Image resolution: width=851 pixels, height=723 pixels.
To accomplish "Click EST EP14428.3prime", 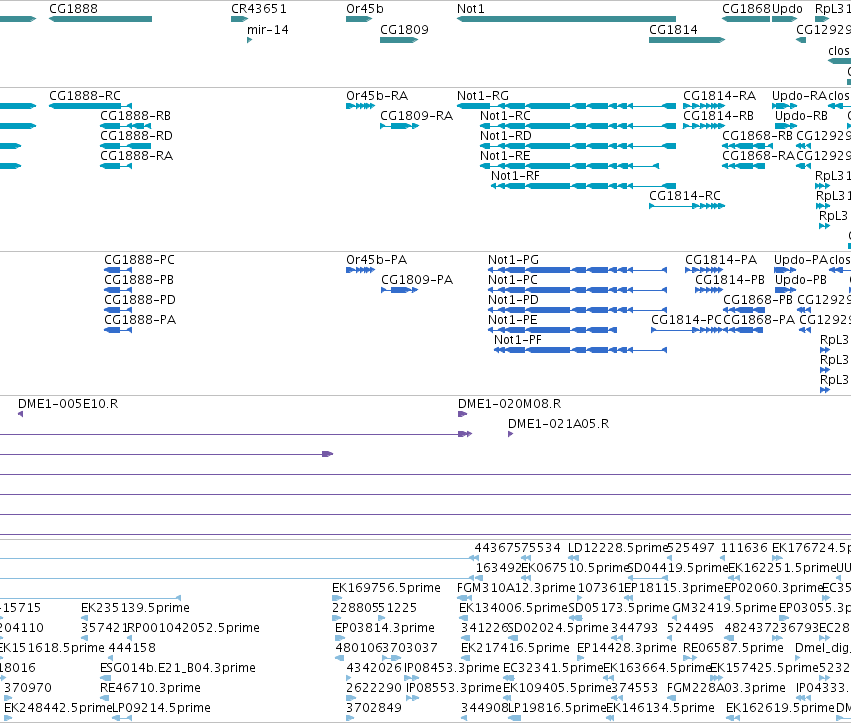I will click(582, 658).
